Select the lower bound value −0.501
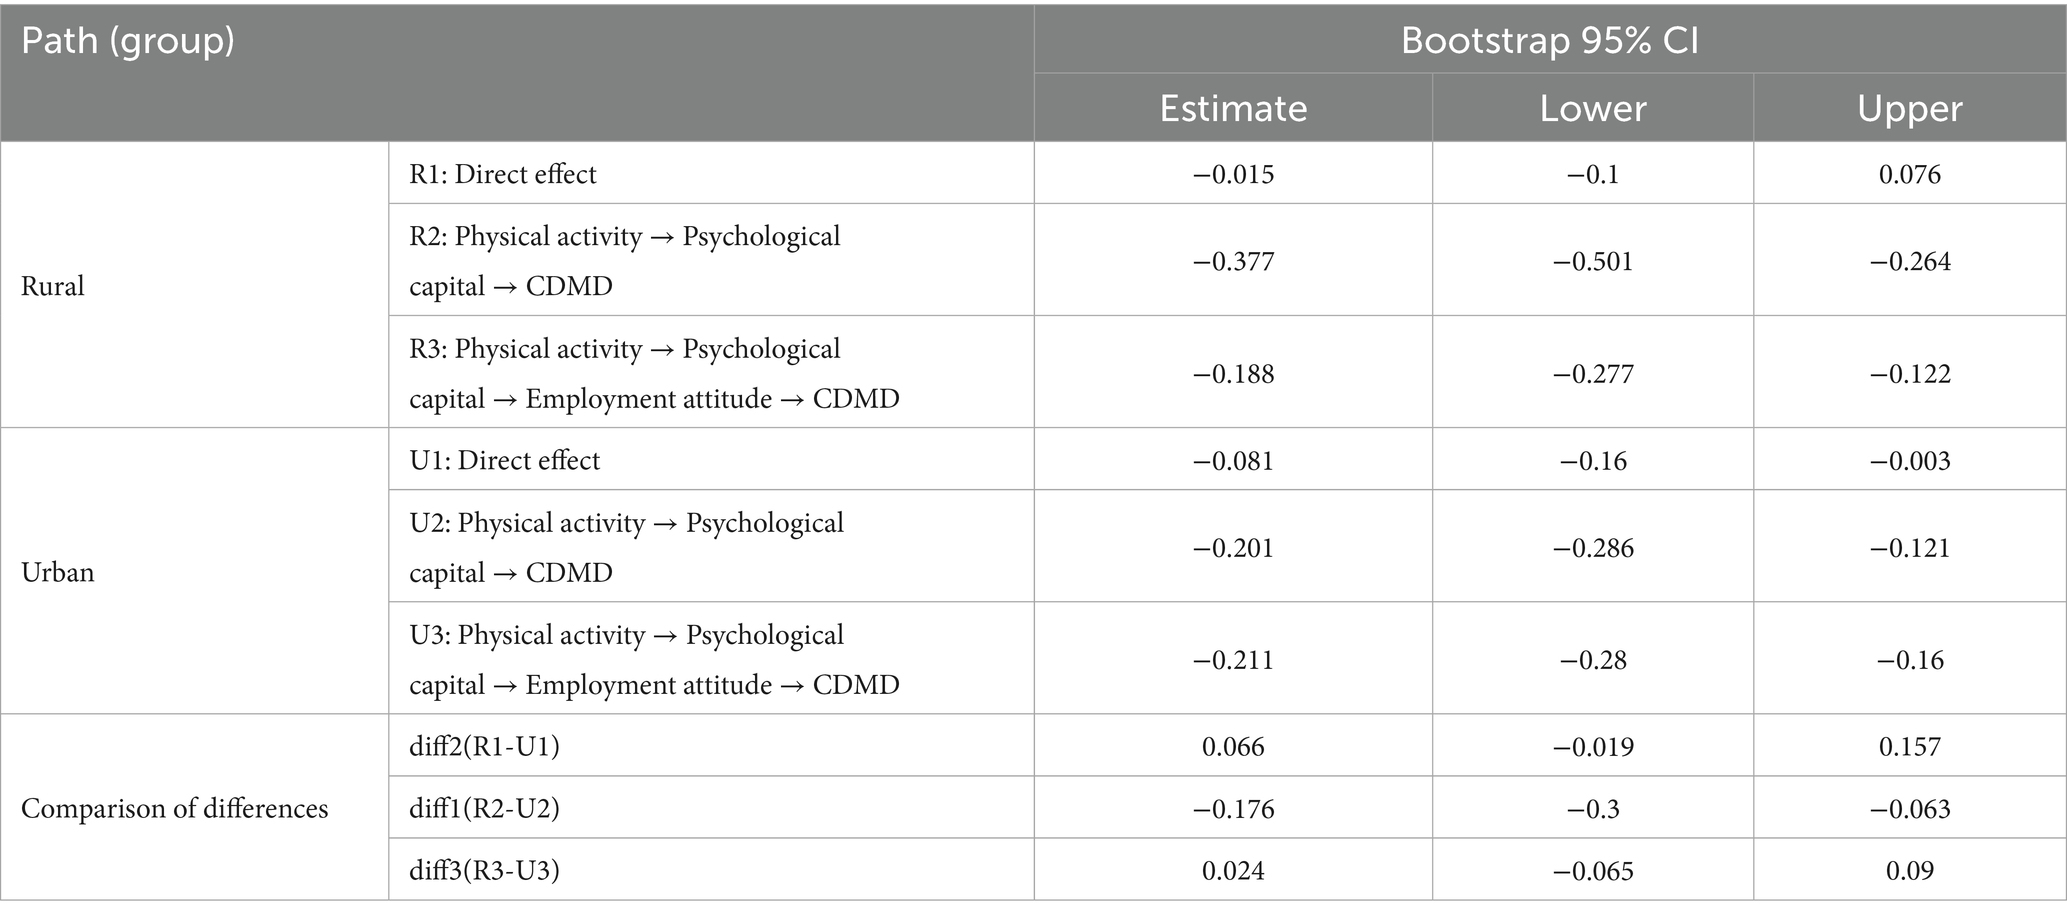The height and width of the screenshot is (918, 2067). 1592,261
